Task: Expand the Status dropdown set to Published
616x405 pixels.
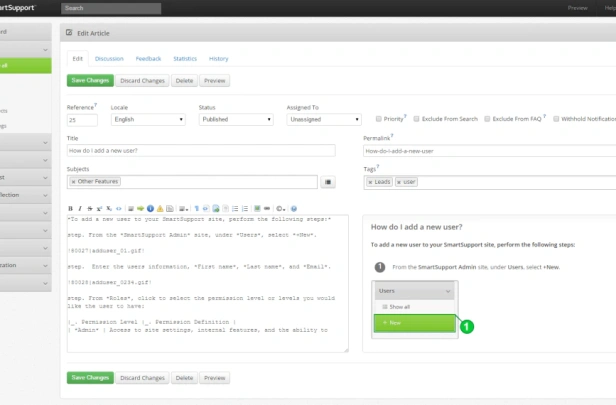Action: (x=236, y=119)
